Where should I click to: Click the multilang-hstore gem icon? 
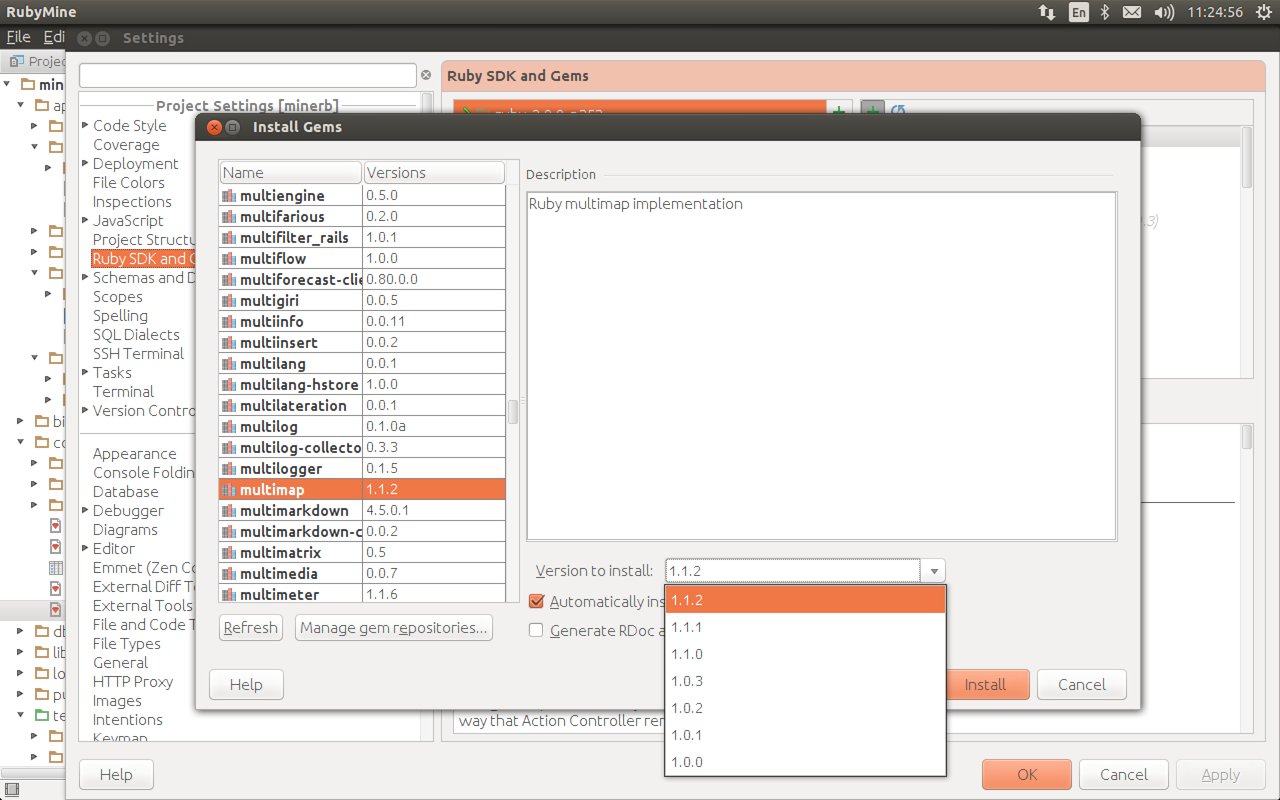229,385
